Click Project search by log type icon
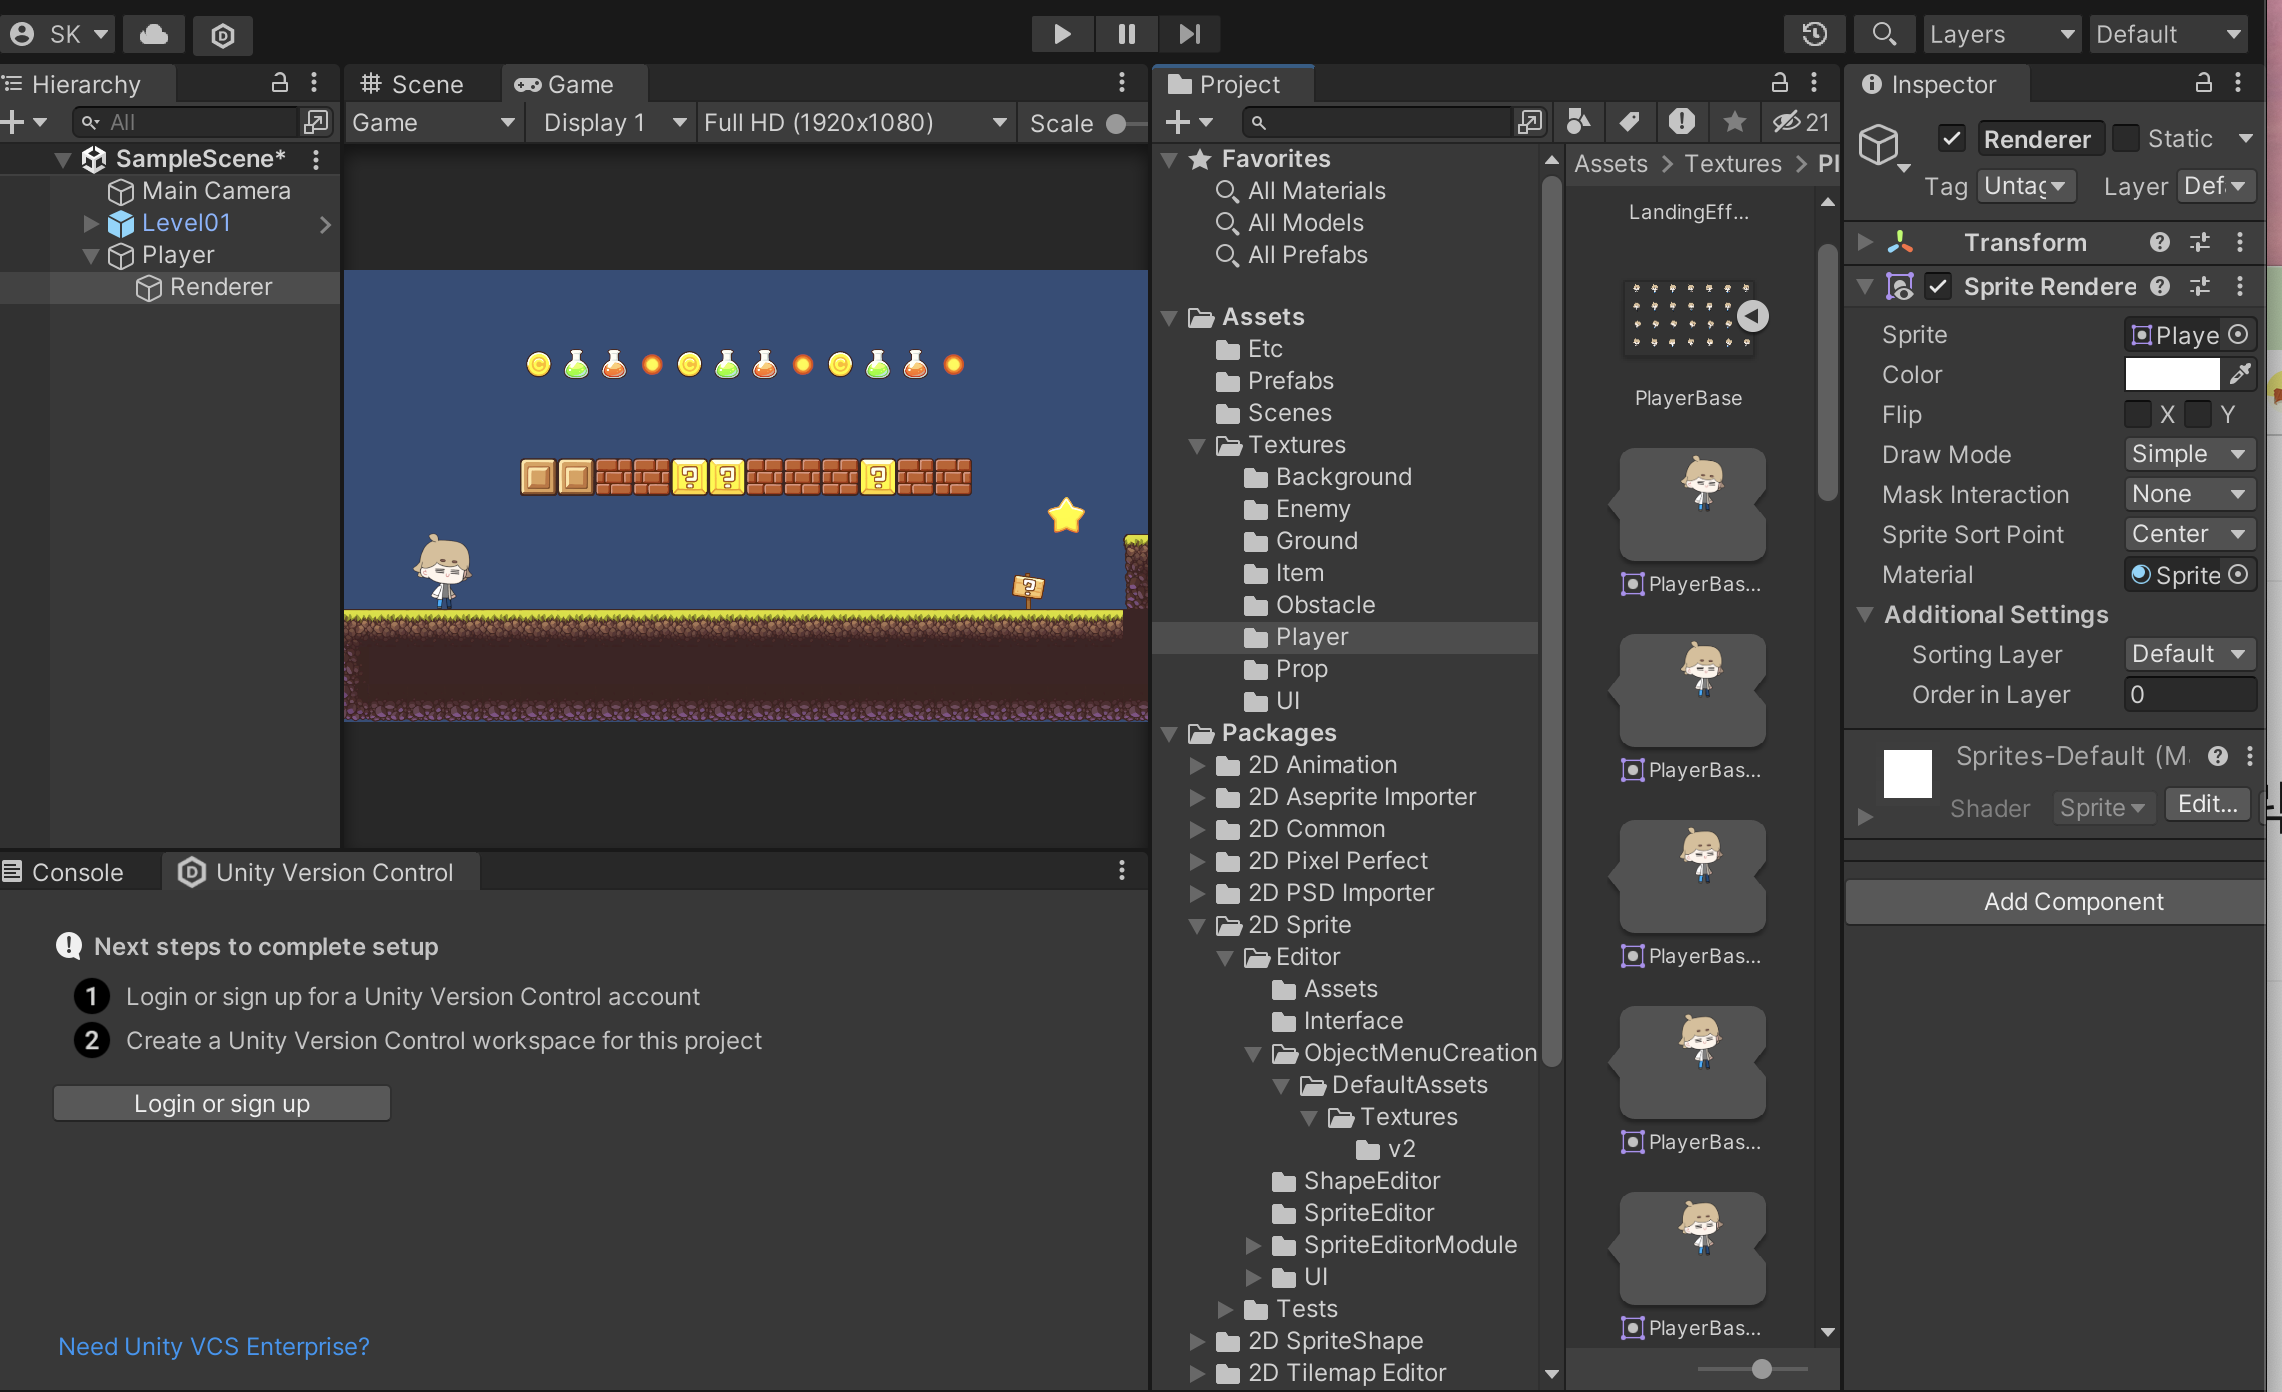 pyautogui.click(x=1682, y=122)
